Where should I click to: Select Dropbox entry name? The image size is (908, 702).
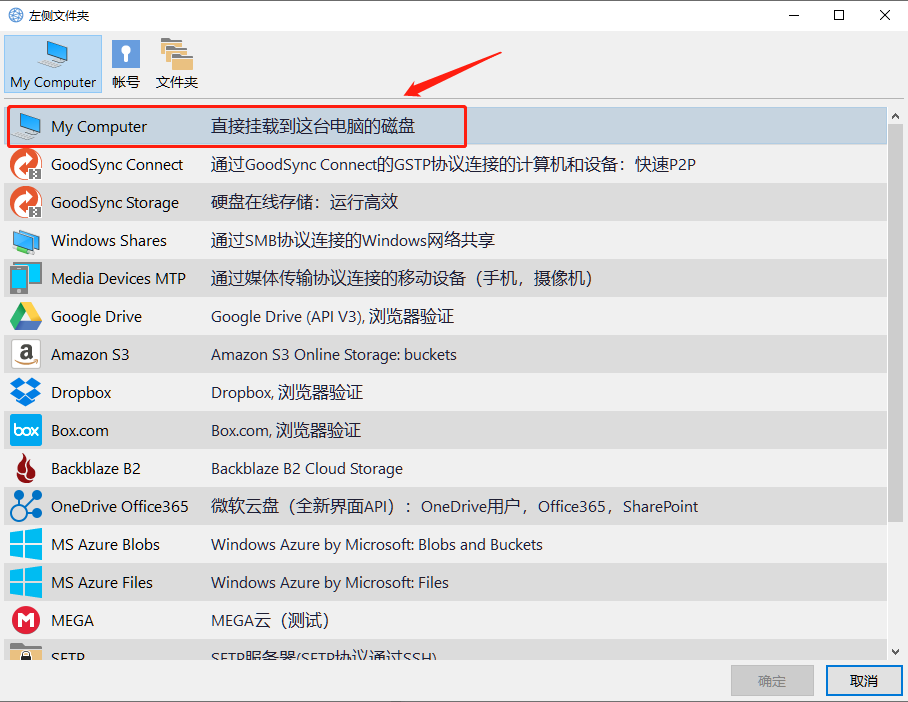click(x=81, y=393)
